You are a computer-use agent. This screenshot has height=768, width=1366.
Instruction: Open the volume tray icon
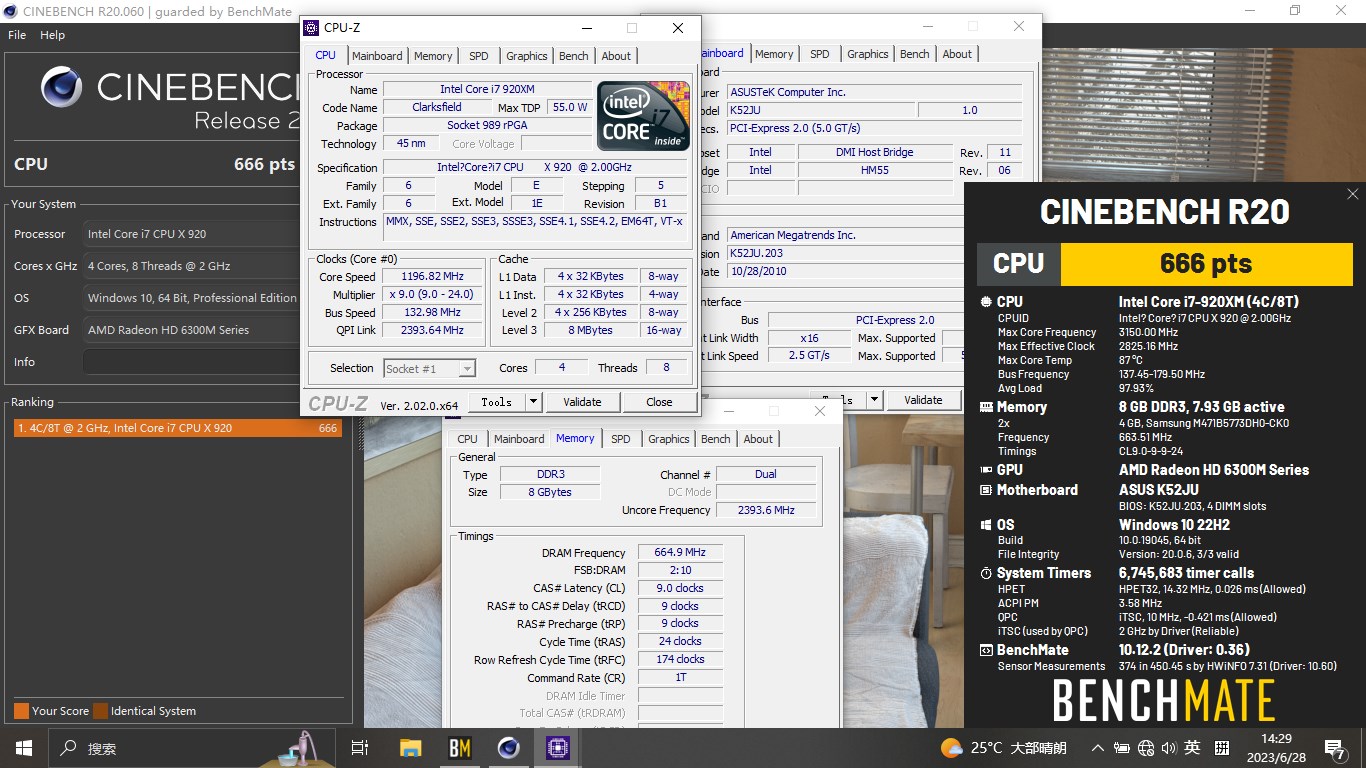(x=1169, y=748)
